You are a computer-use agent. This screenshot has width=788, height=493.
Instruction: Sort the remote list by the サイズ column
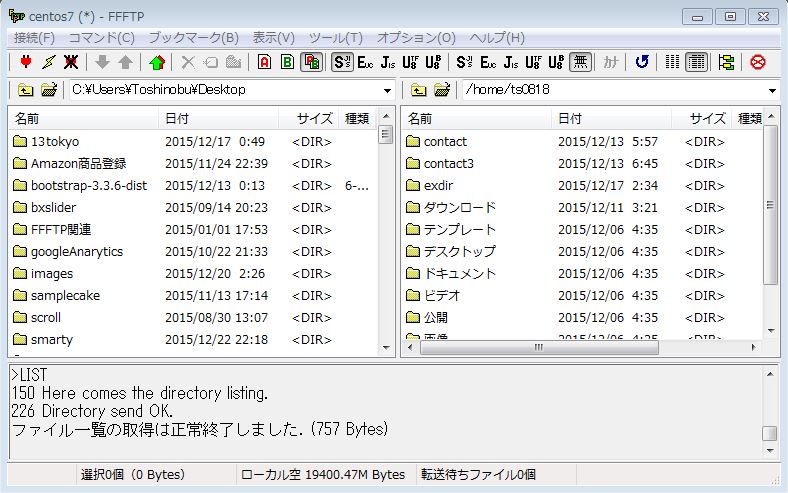[701, 118]
